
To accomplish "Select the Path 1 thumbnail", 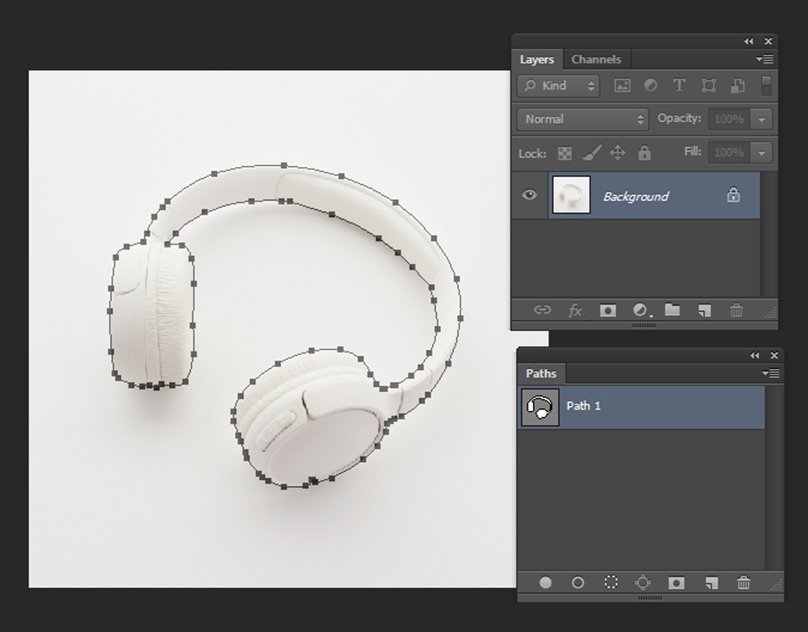I will 538,407.
